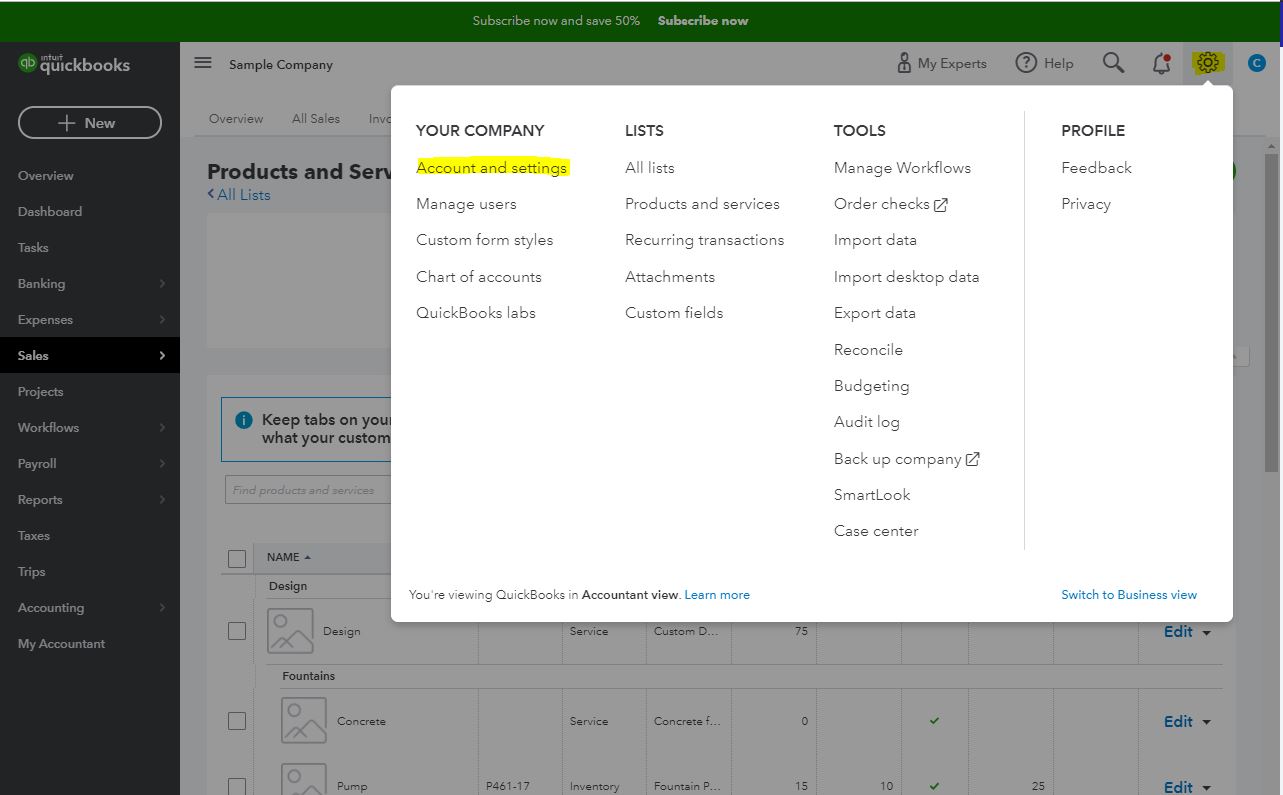
Task: Select Import data
Action: (875, 240)
